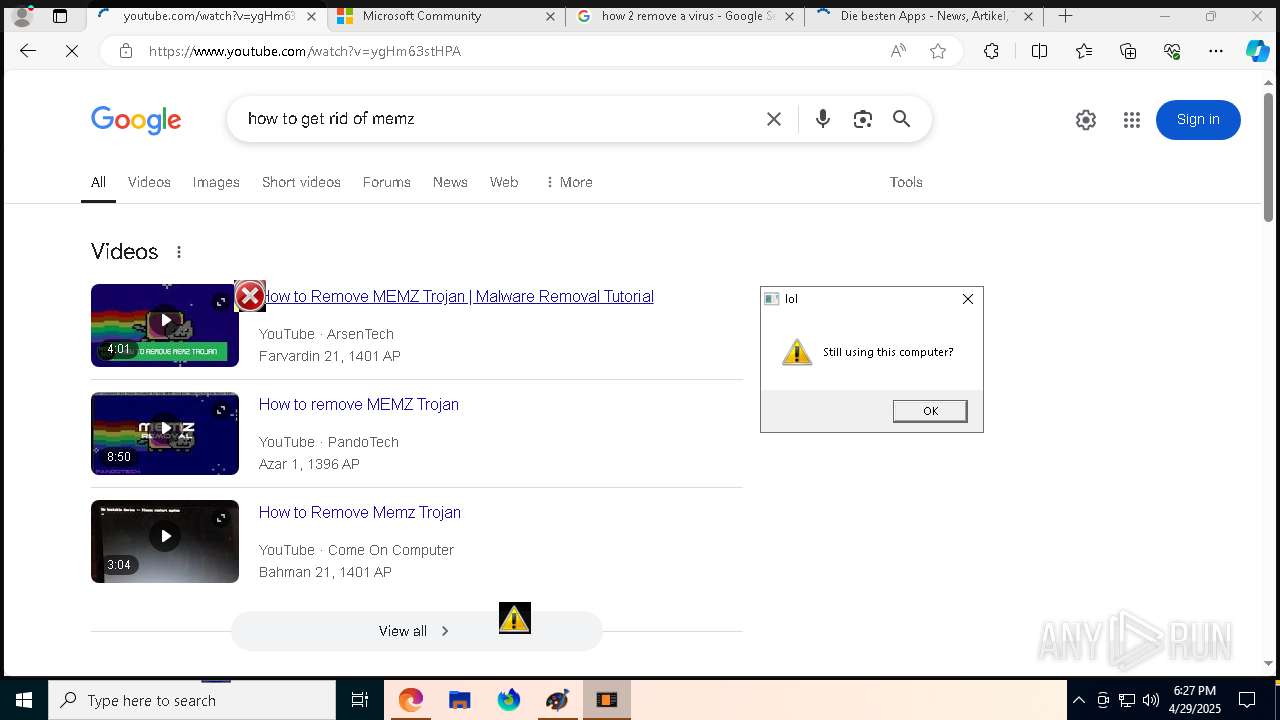Viewport: 1280px width, 720px height.
Task: Open Collections icon
Action: point(1128,51)
